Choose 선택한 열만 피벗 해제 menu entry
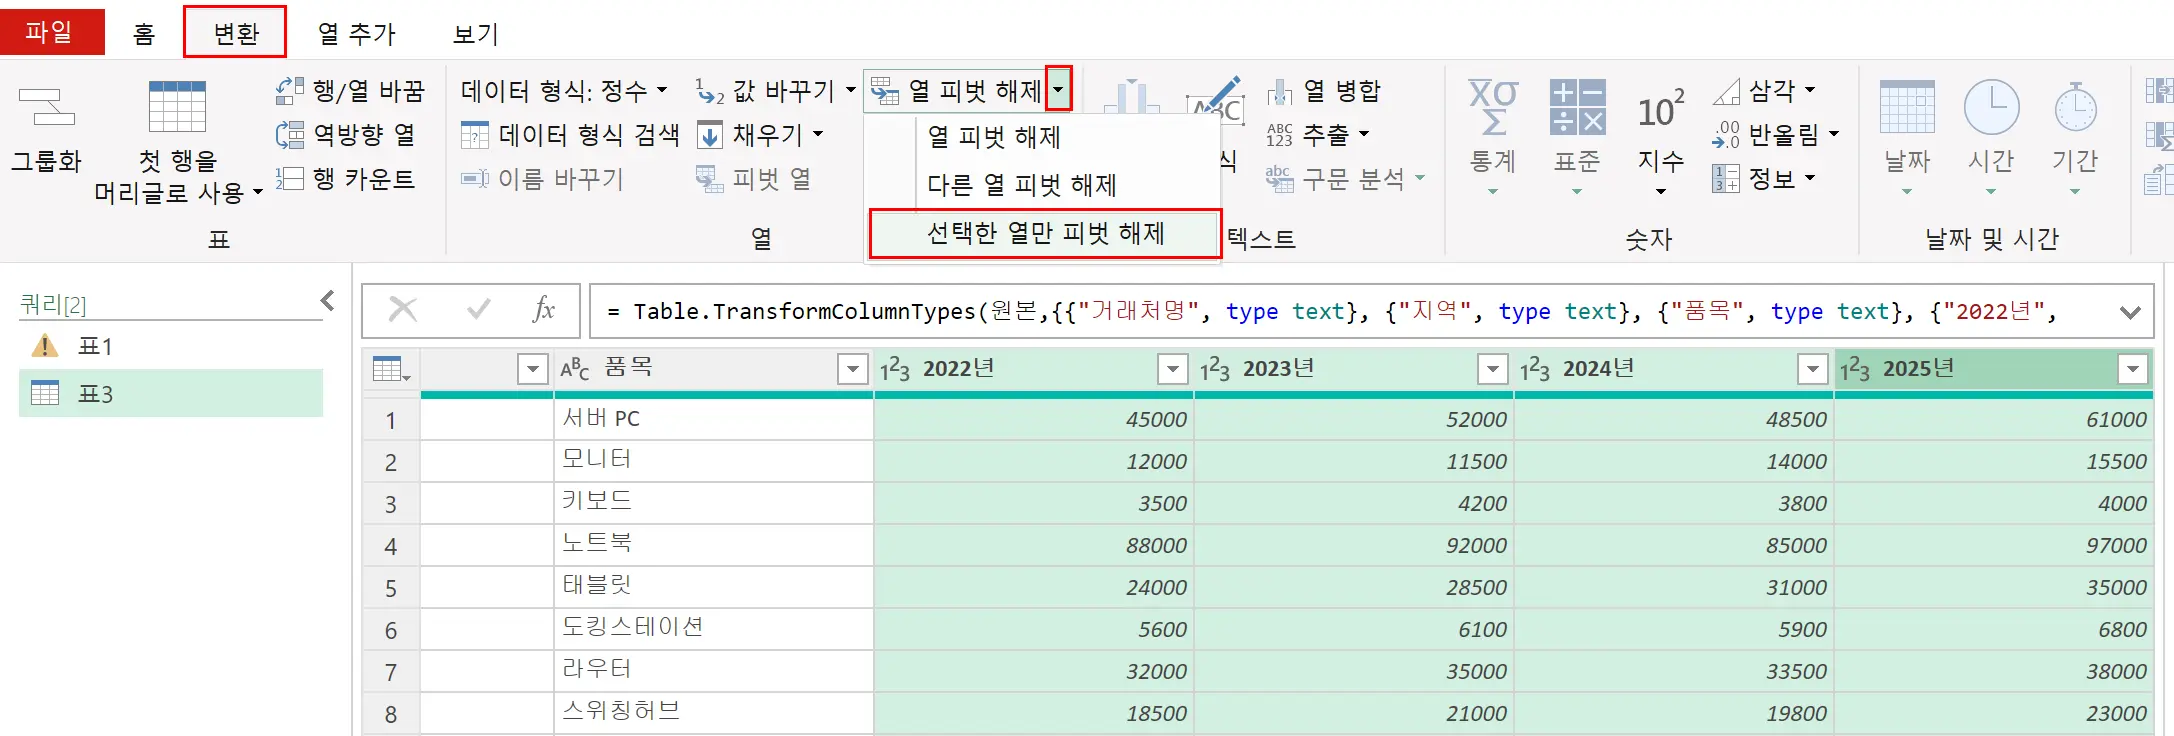The width and height of the screenshot is (2174, 736). click(1045, 233)
